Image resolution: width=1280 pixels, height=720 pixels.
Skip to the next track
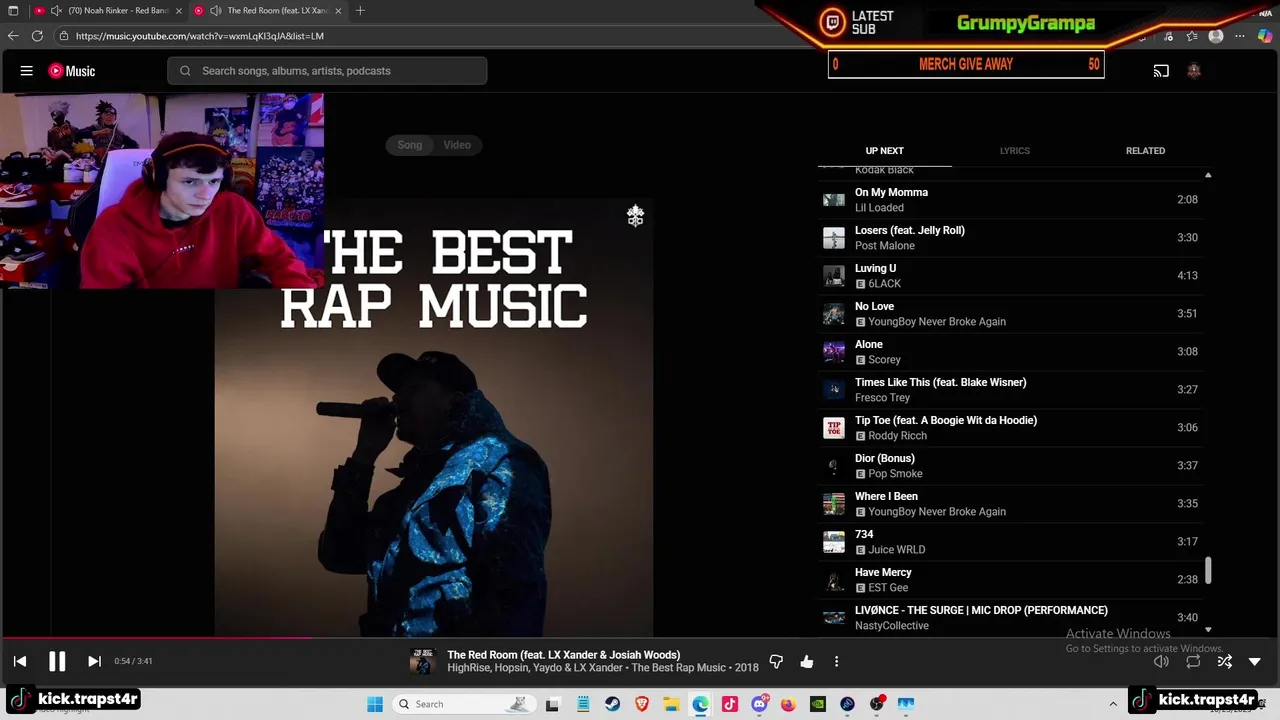point(94,661)
